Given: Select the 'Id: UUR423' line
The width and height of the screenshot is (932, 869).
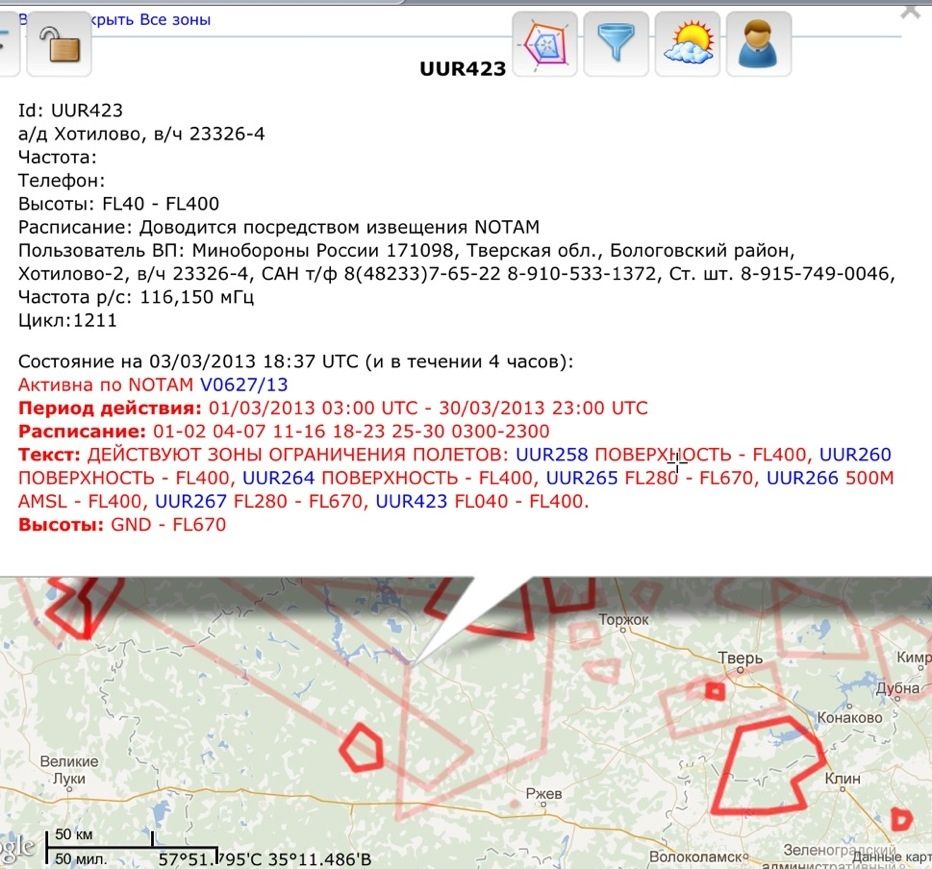Looking at the screenshot, I should [x=70, y=111].
